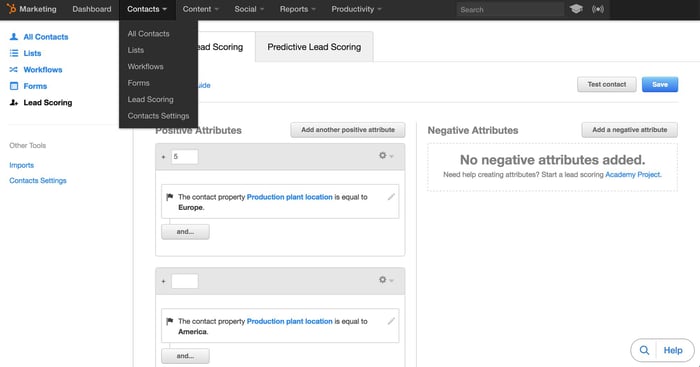Click the Lists icon in sidebar
This screenshot has width=700, height=367.
point(14,53)
